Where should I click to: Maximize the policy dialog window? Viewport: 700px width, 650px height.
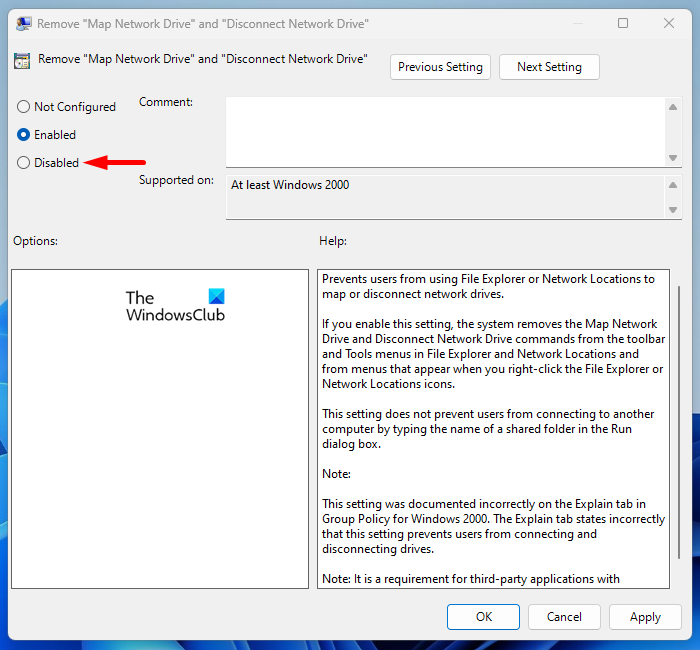tap(623, 23)
